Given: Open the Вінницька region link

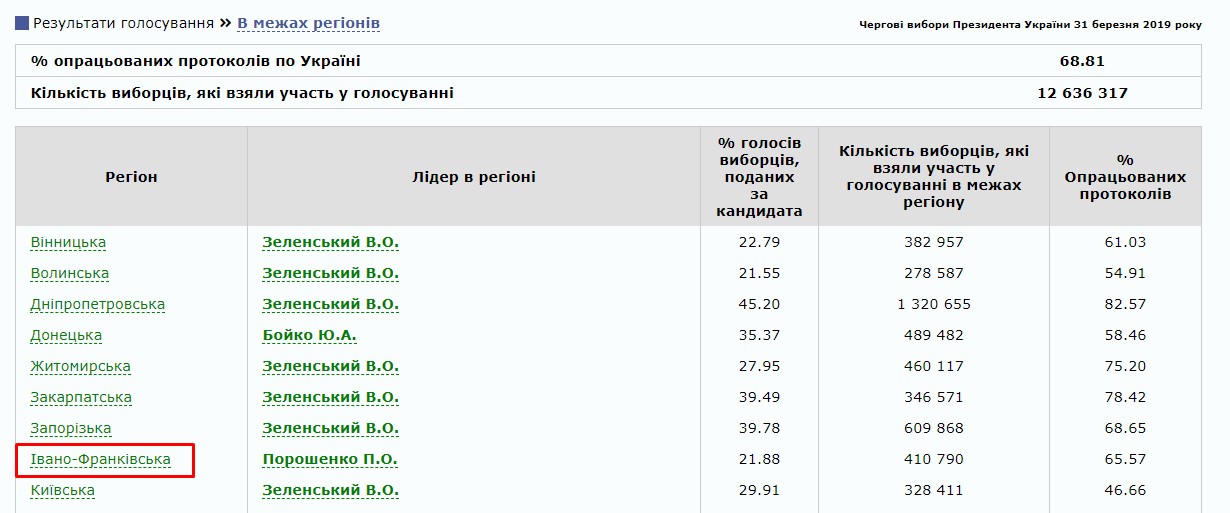Looking at the screenshot, I should 68,242.
